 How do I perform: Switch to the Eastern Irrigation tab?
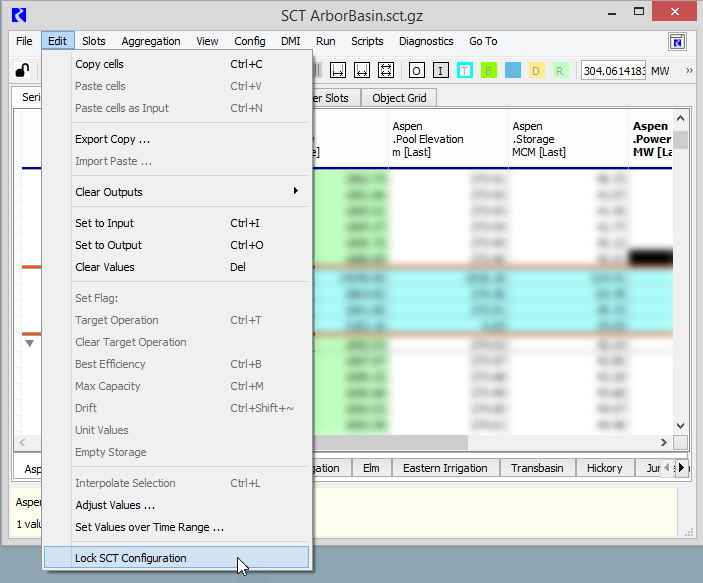pyautogui.click(x=445, y=468)
